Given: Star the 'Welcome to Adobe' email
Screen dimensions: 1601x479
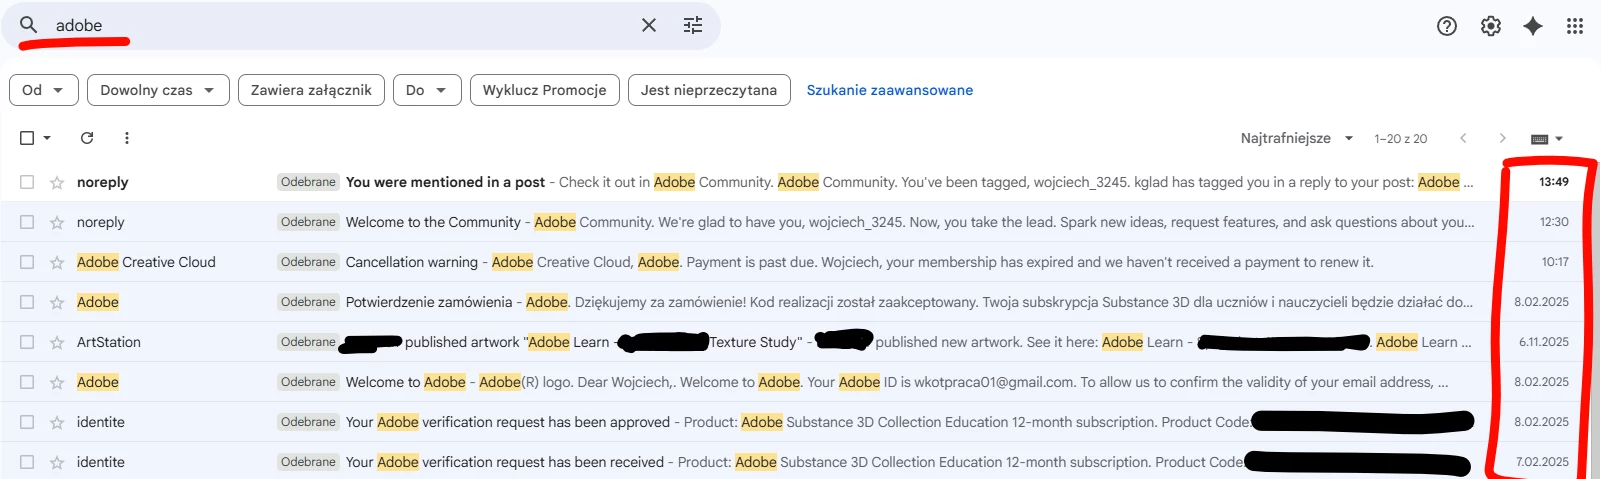Looking at the screenshot, I should click(57, 382).
